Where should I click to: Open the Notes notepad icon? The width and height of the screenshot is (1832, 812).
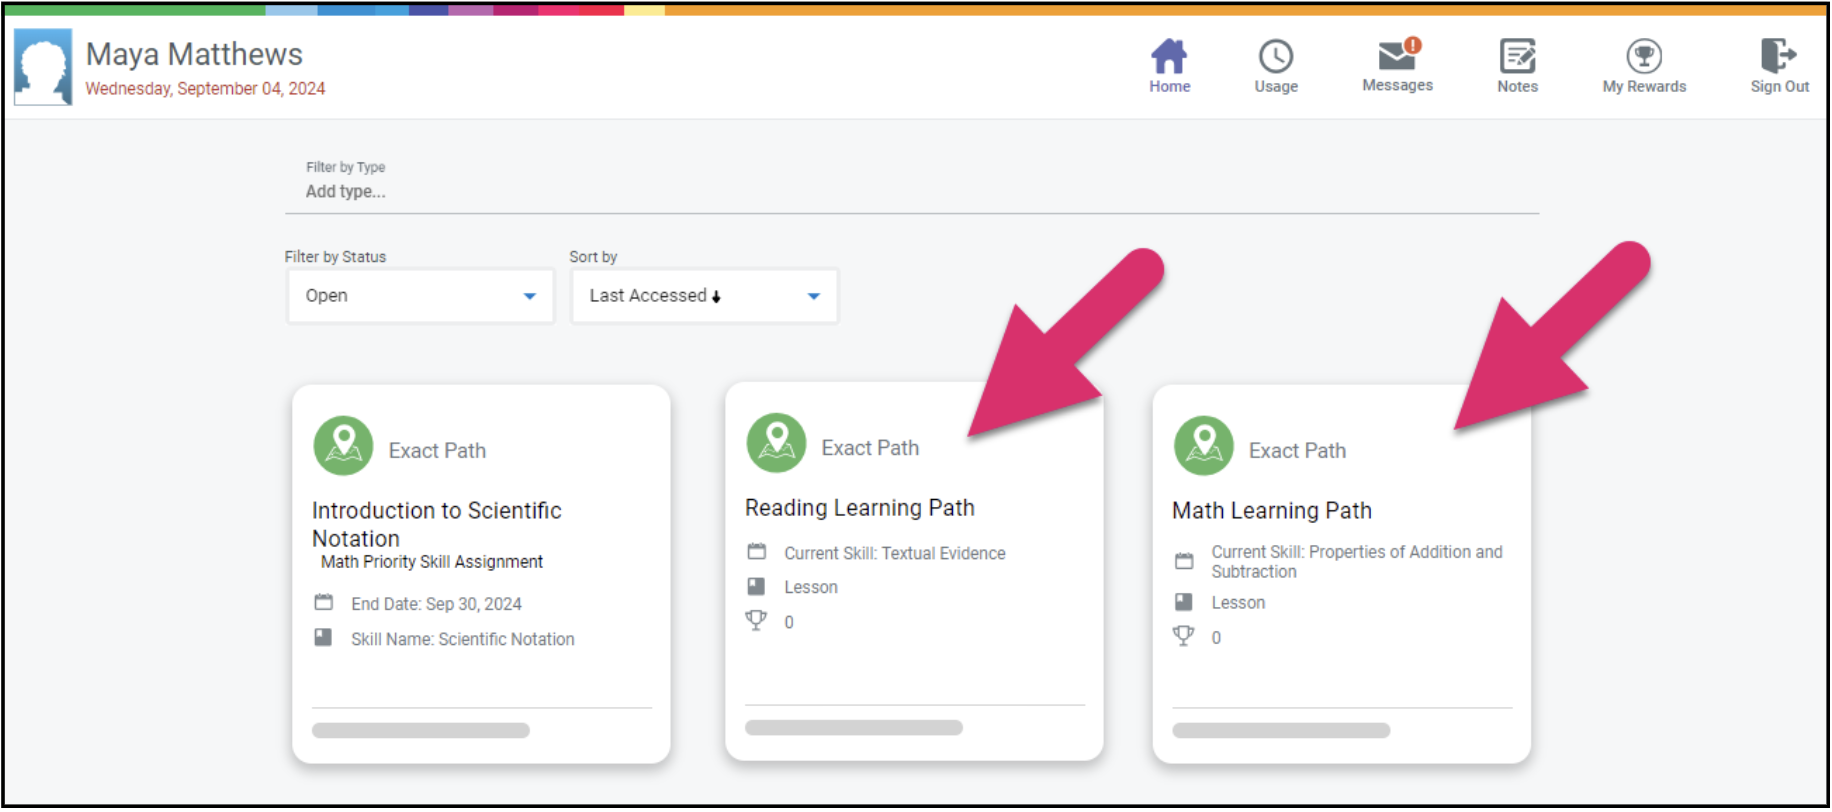tap(1517, 57)
